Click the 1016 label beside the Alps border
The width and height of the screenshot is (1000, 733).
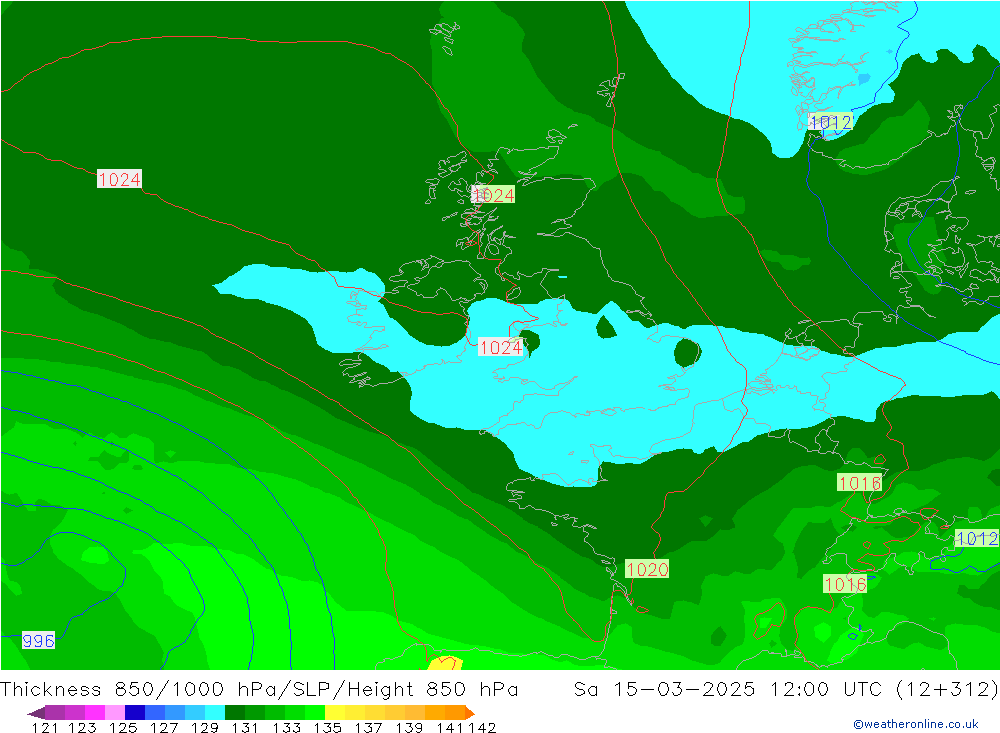[860, 483]
